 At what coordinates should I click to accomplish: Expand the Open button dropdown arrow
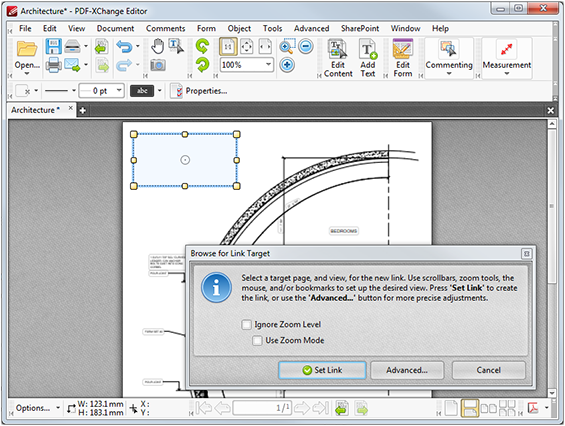(27, 74)
